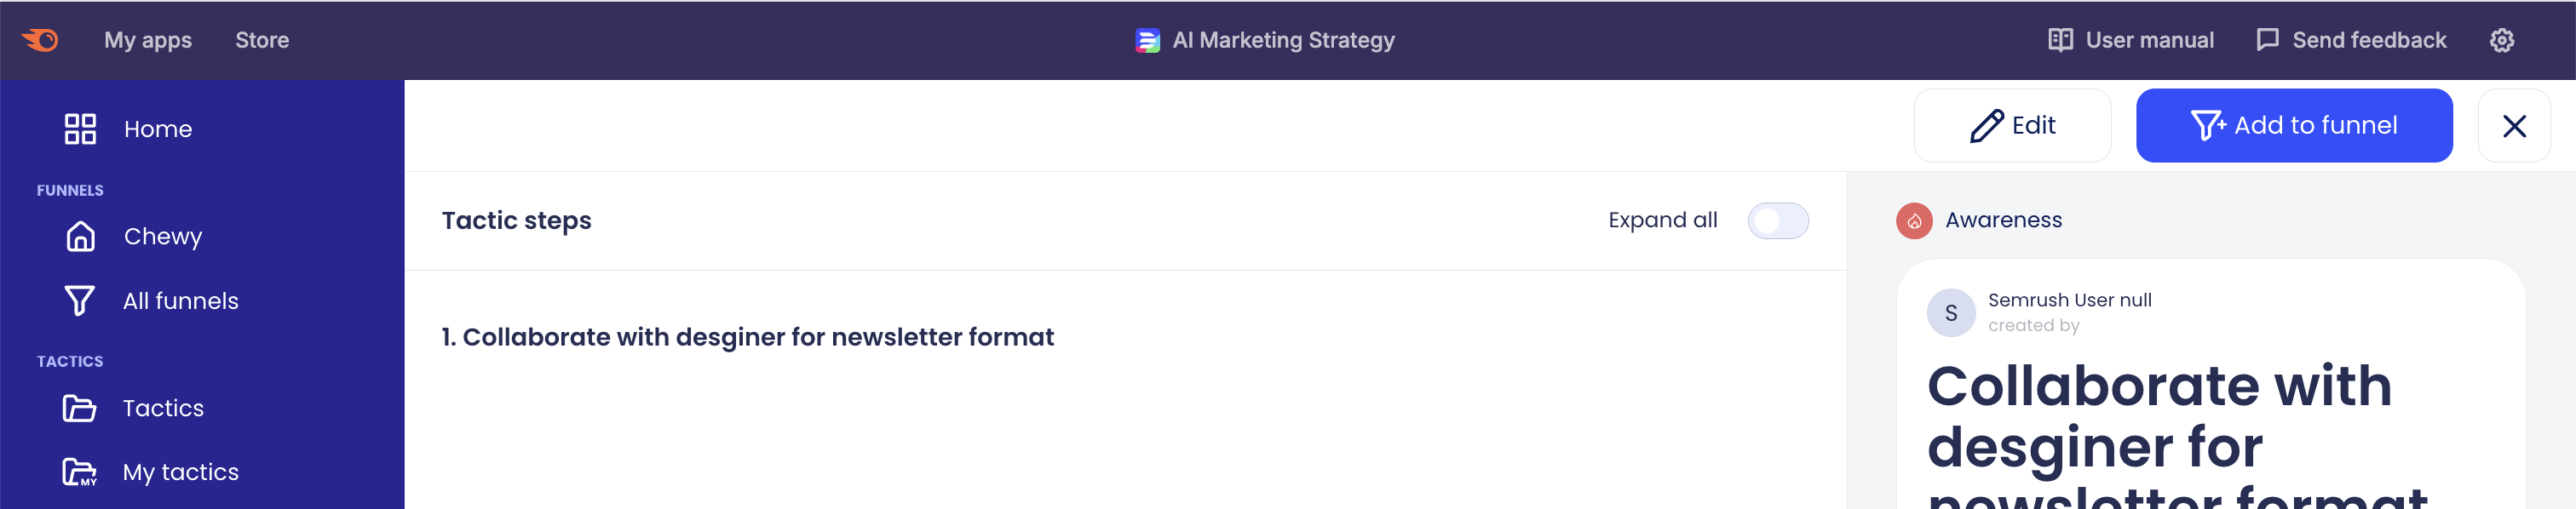Click the Send feedback speech bubble icon

(x=2267, y=40)
